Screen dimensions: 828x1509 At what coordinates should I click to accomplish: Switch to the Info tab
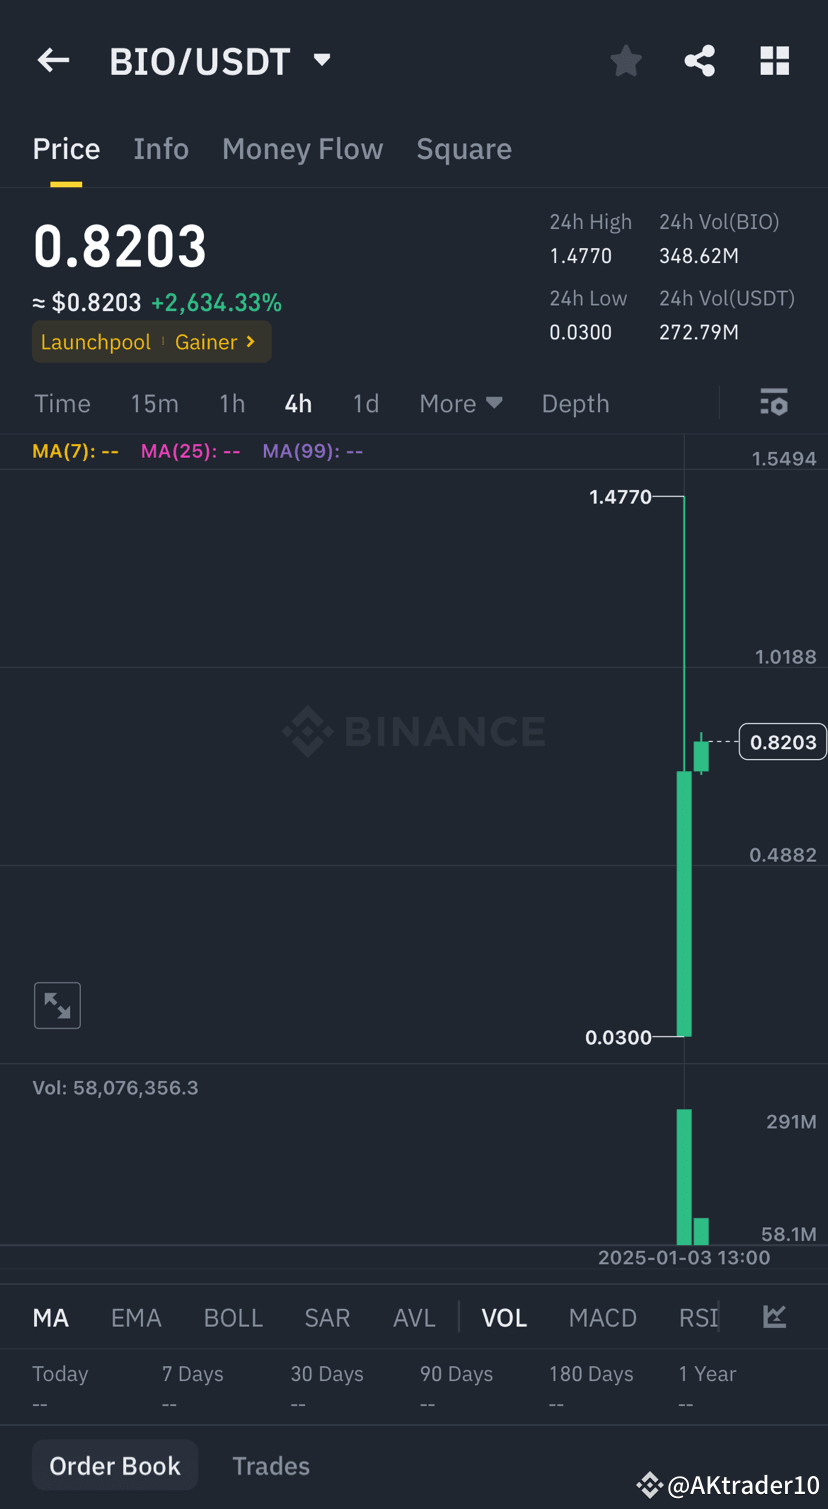pyautogui.click(x=161, y=149)
